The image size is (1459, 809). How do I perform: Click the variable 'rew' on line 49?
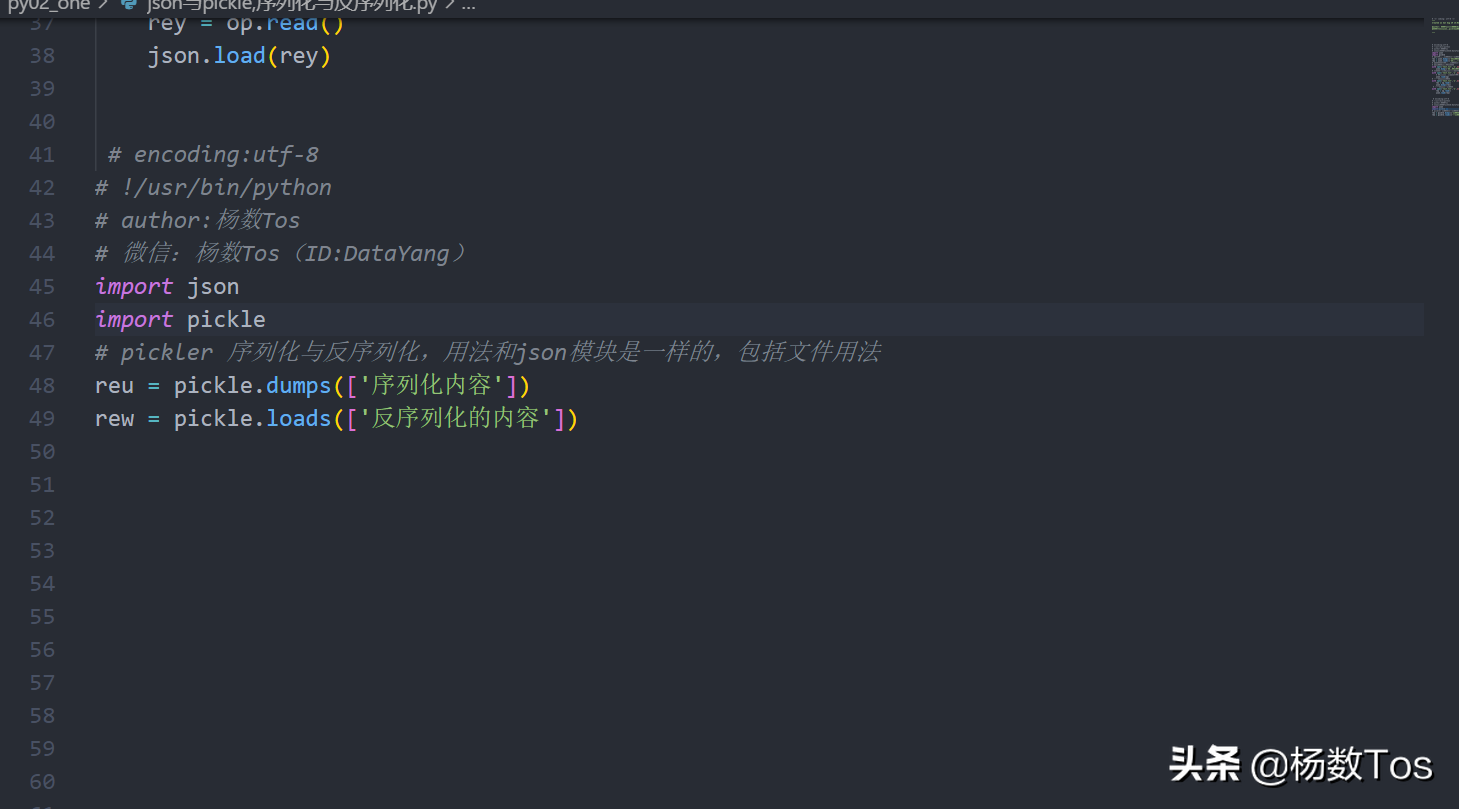click(x=114, y=419)
